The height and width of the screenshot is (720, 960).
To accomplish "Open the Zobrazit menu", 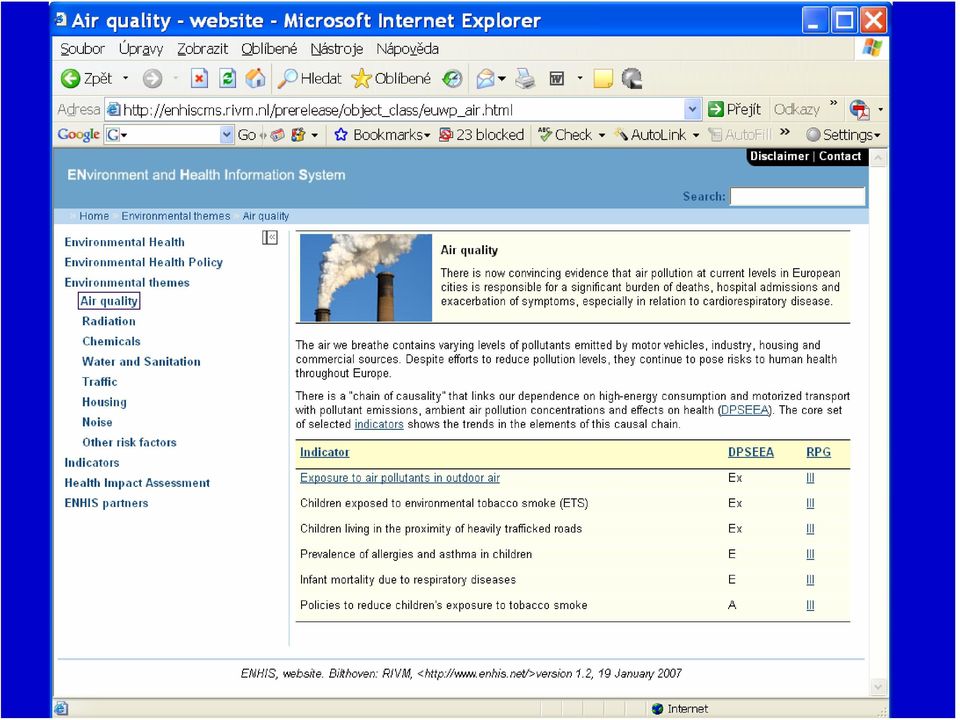I will (x=202, y=49).
